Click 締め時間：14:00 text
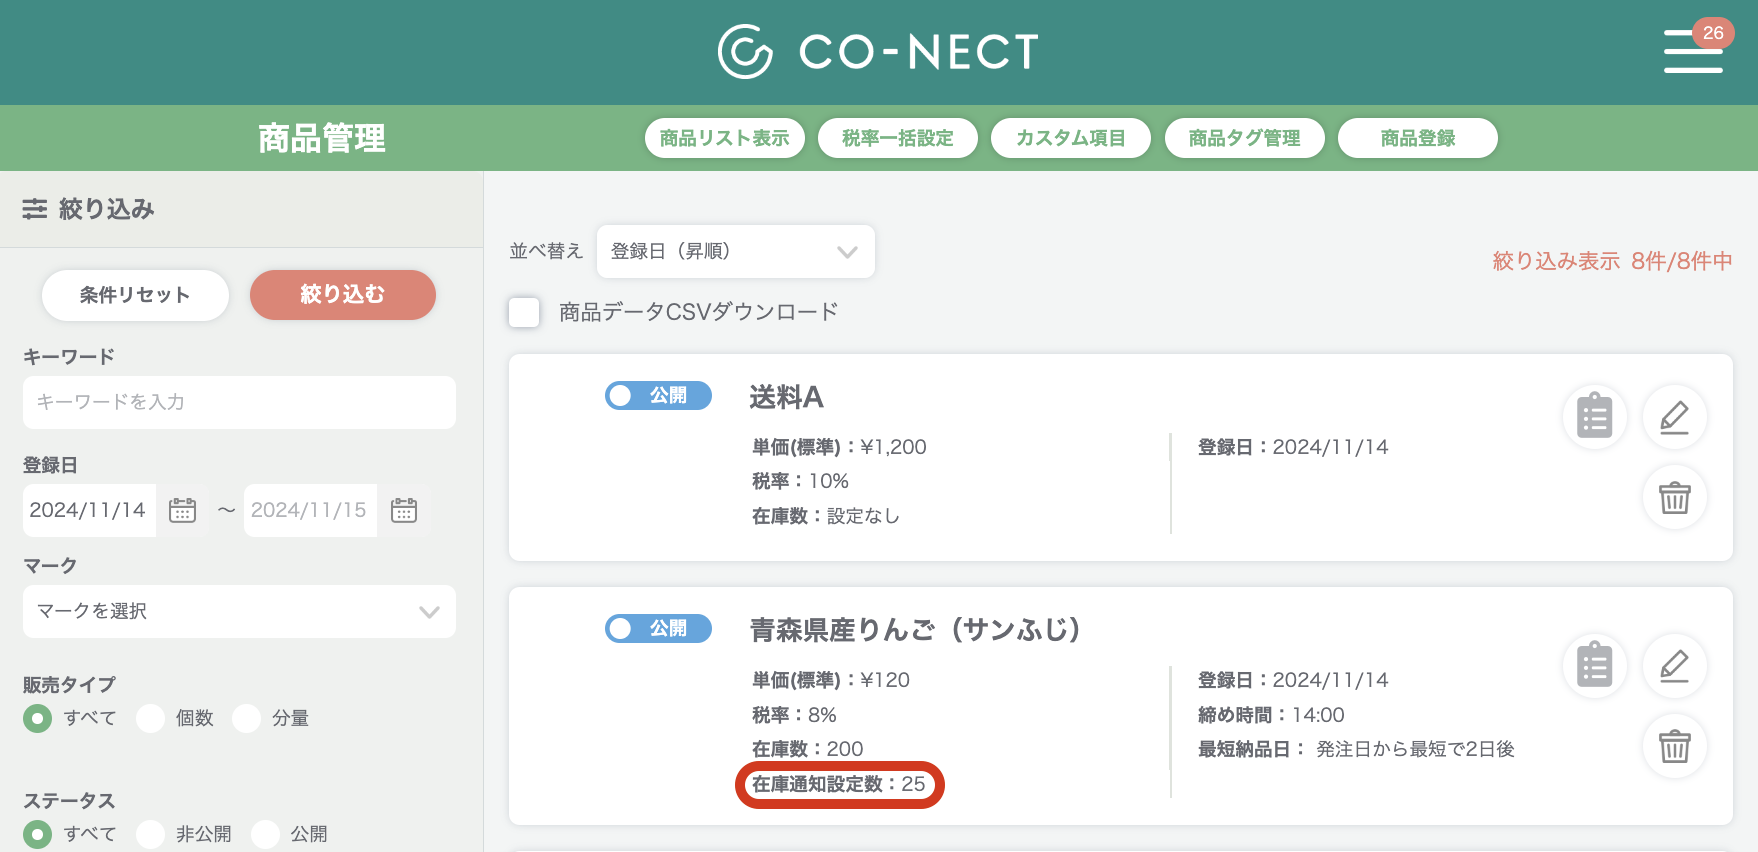Image resolution: width=1758 pixels, height=852 pixels. click(1271, 715)
